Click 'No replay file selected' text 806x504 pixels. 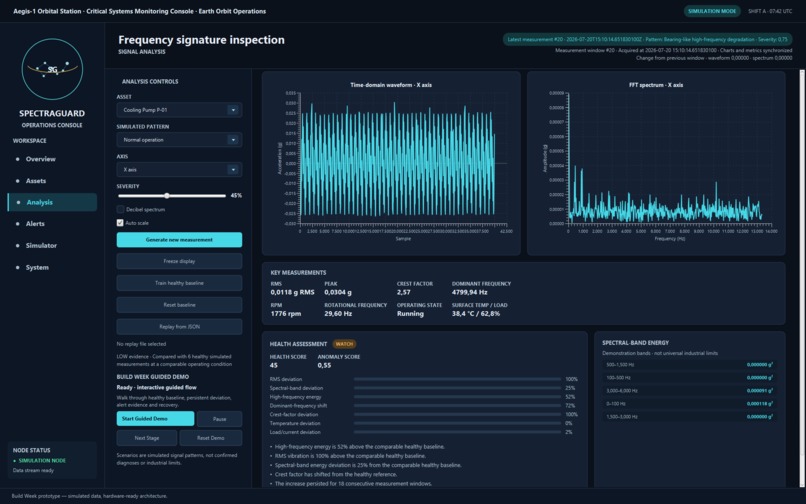tap(141, 344)
